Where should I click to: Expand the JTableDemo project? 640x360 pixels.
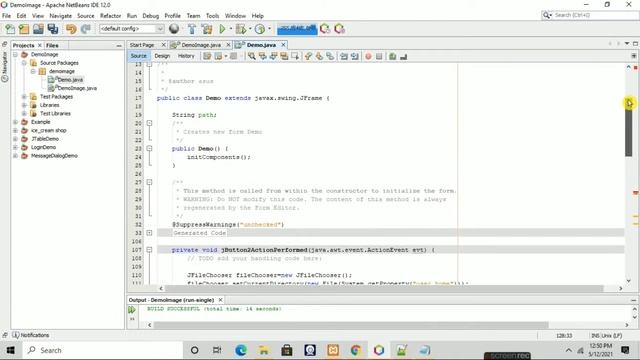pos(16,139)
